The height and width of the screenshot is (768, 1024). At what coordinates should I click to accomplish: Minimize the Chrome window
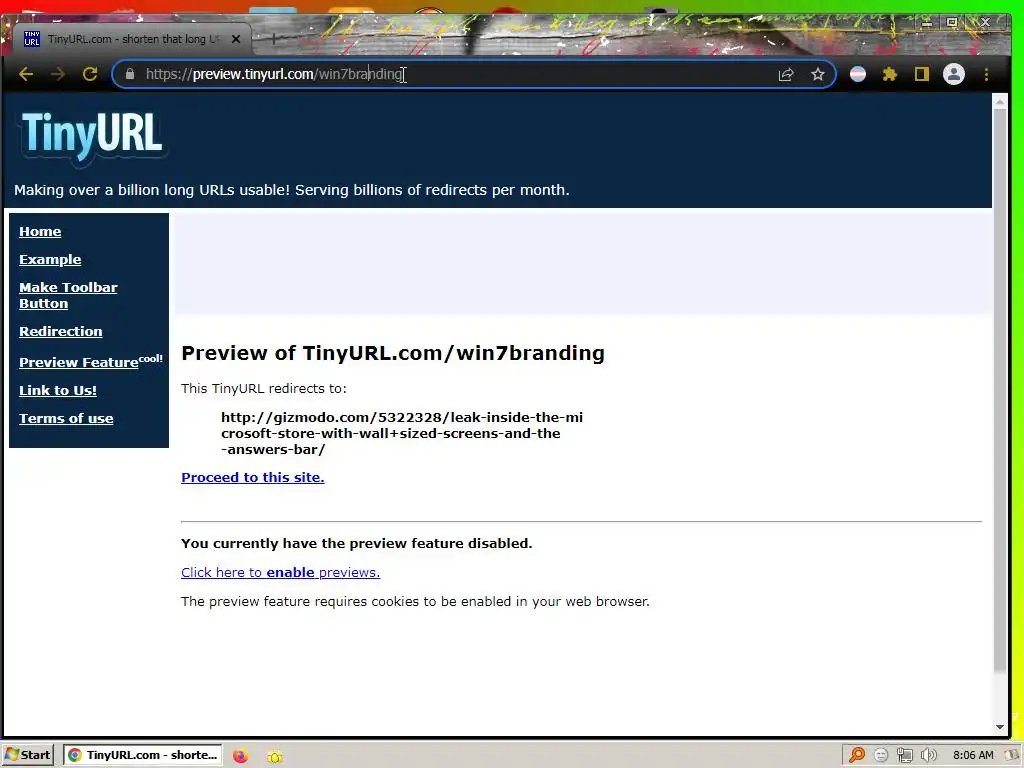click(x=927, y=22)
